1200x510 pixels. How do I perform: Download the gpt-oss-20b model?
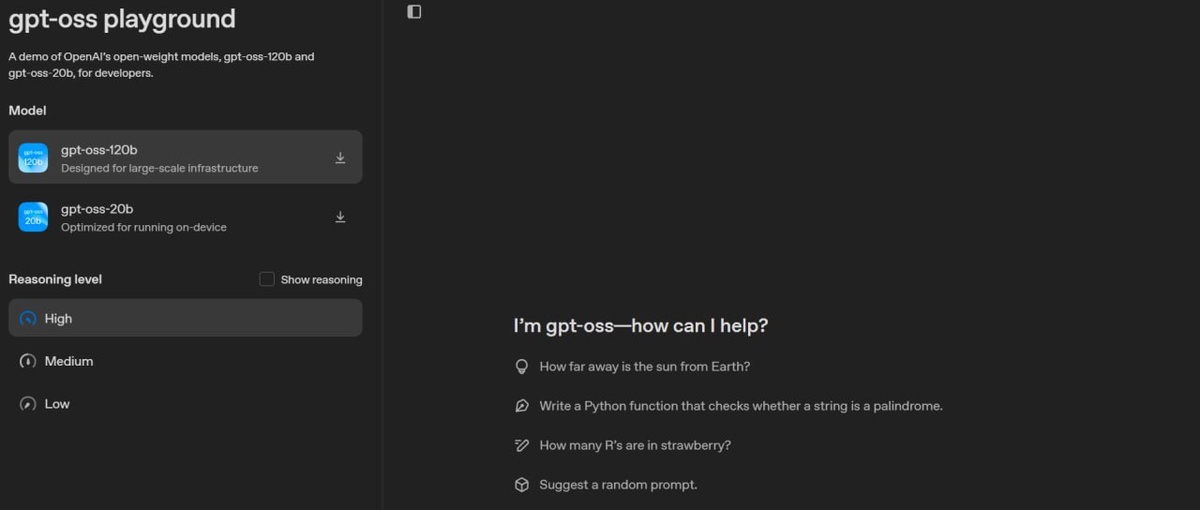340,217
